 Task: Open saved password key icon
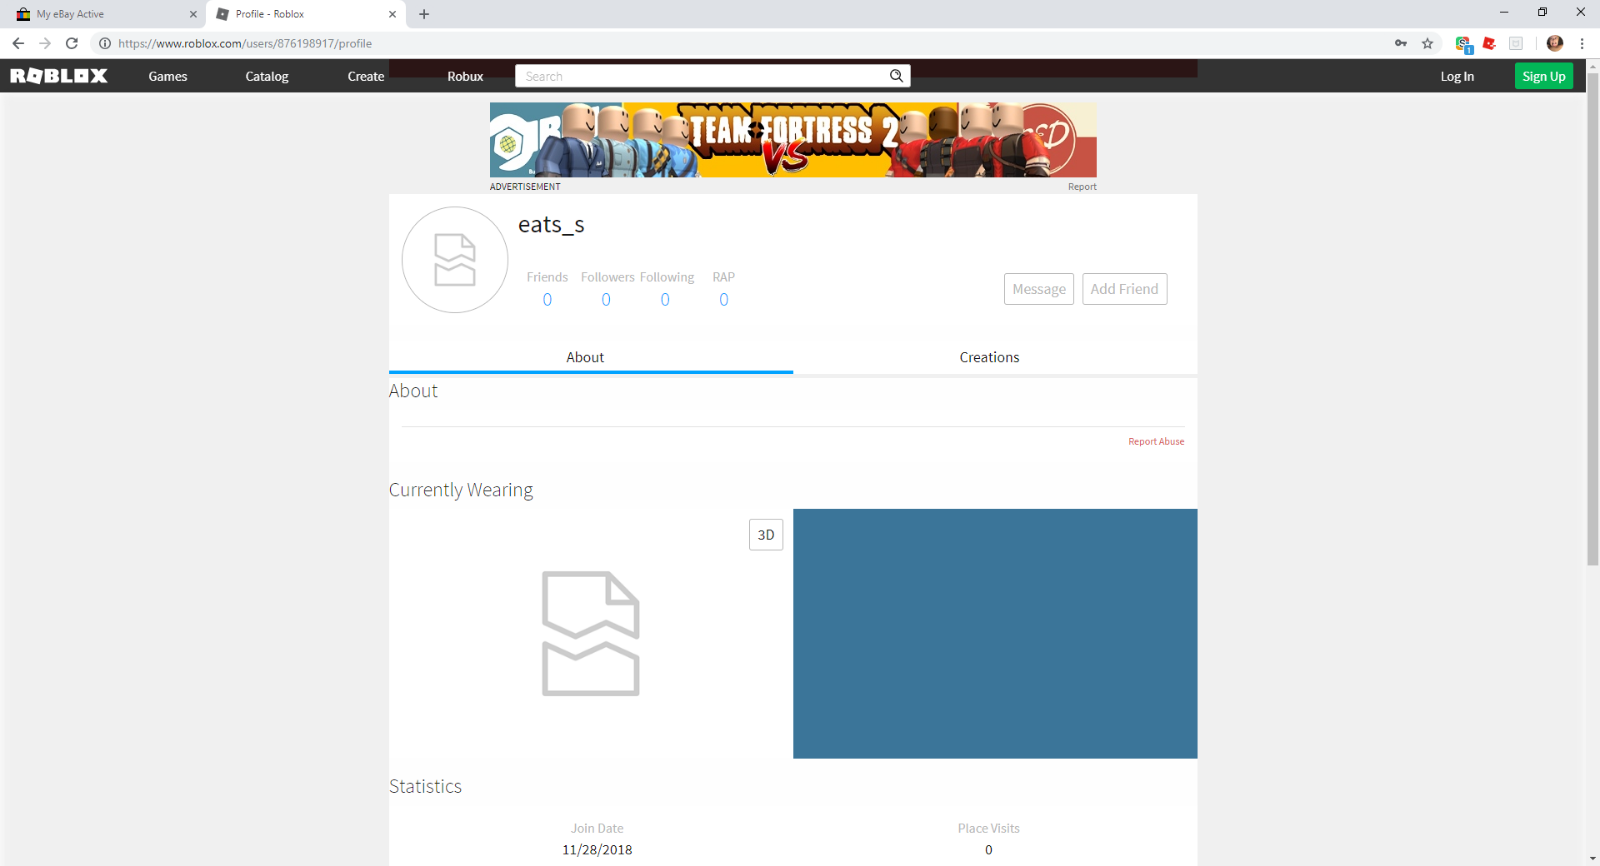[1401, 43]
